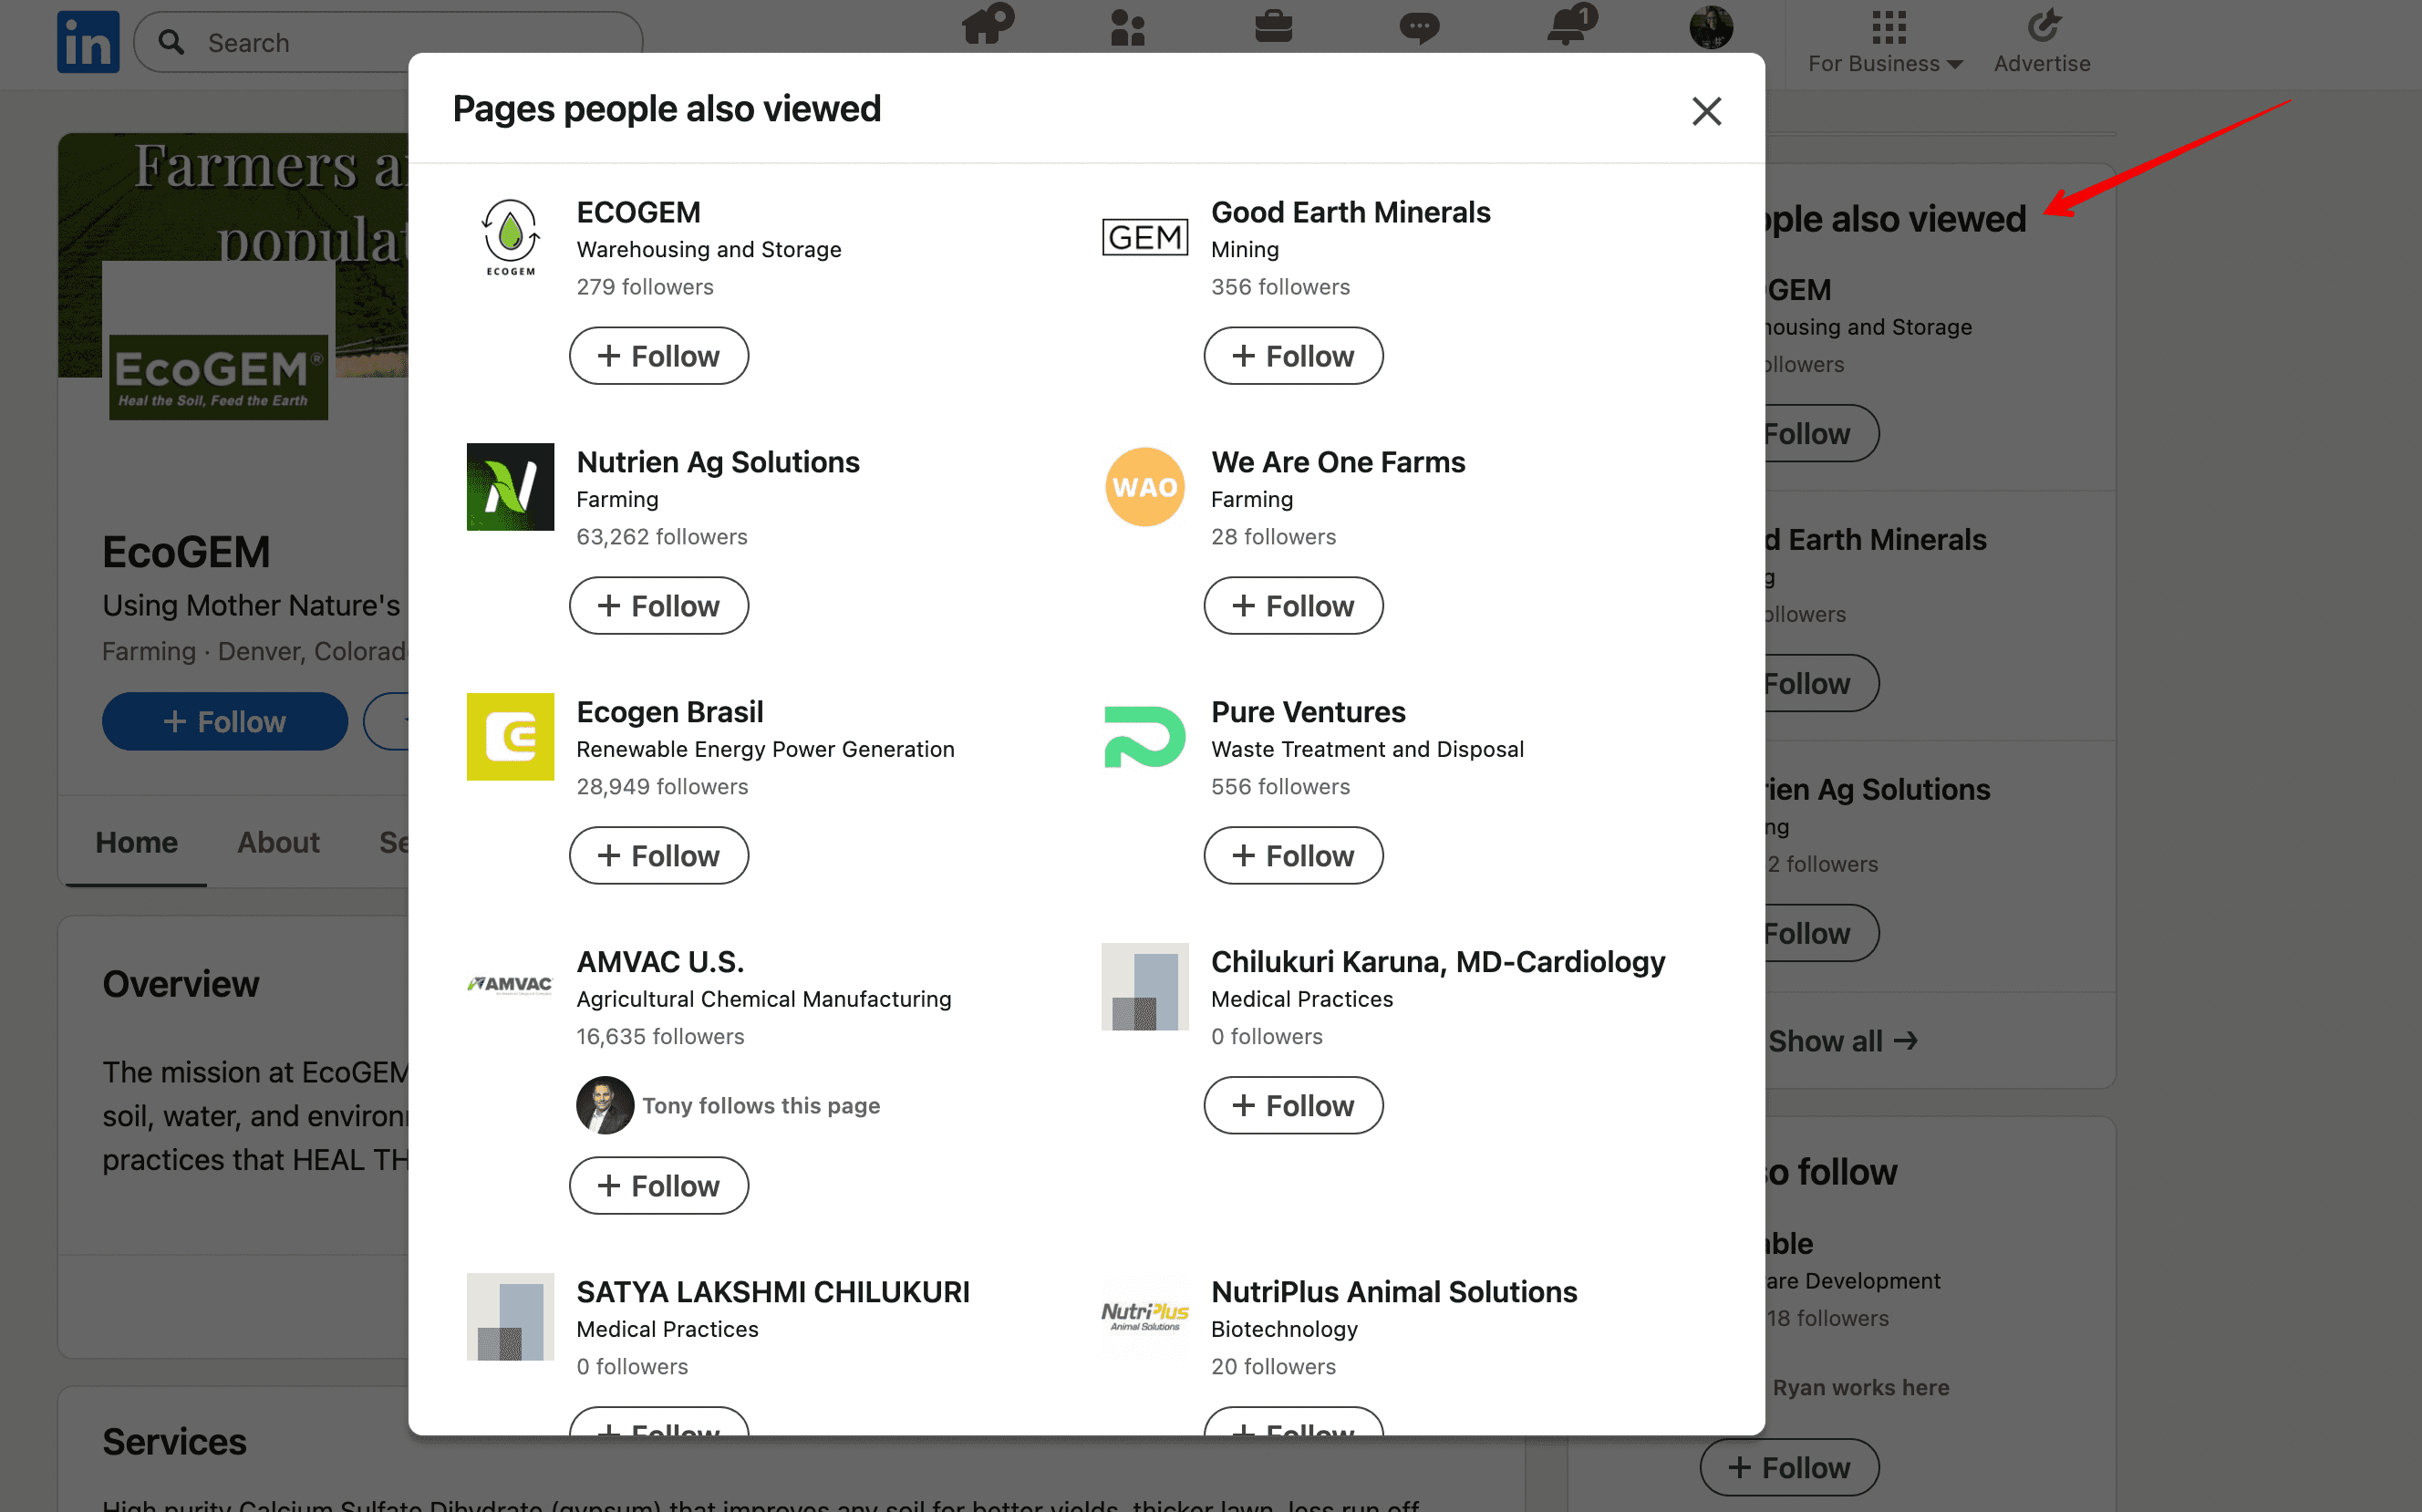The image size is (2422, 1512).
Task: Click the We Are One Farms WAO logo
Action: point(1144,487)
